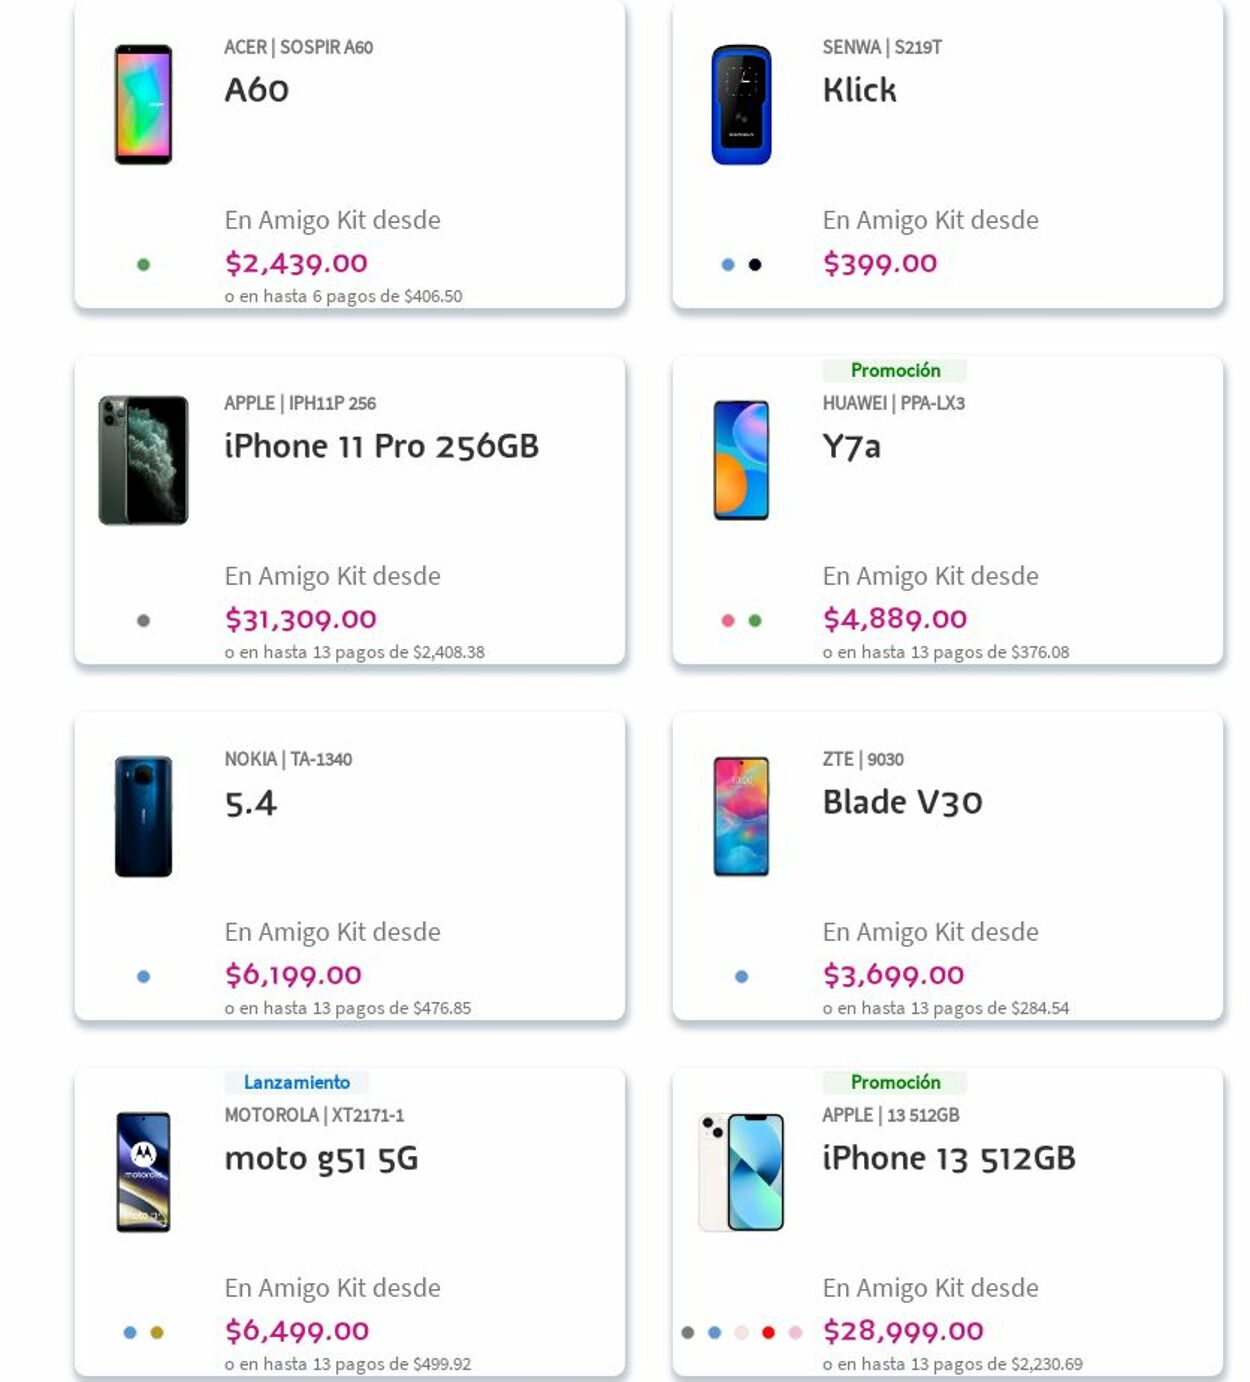Choose the green color dot for A60
Viewport: 1250px width, 1382px height.
pos(143,265)
